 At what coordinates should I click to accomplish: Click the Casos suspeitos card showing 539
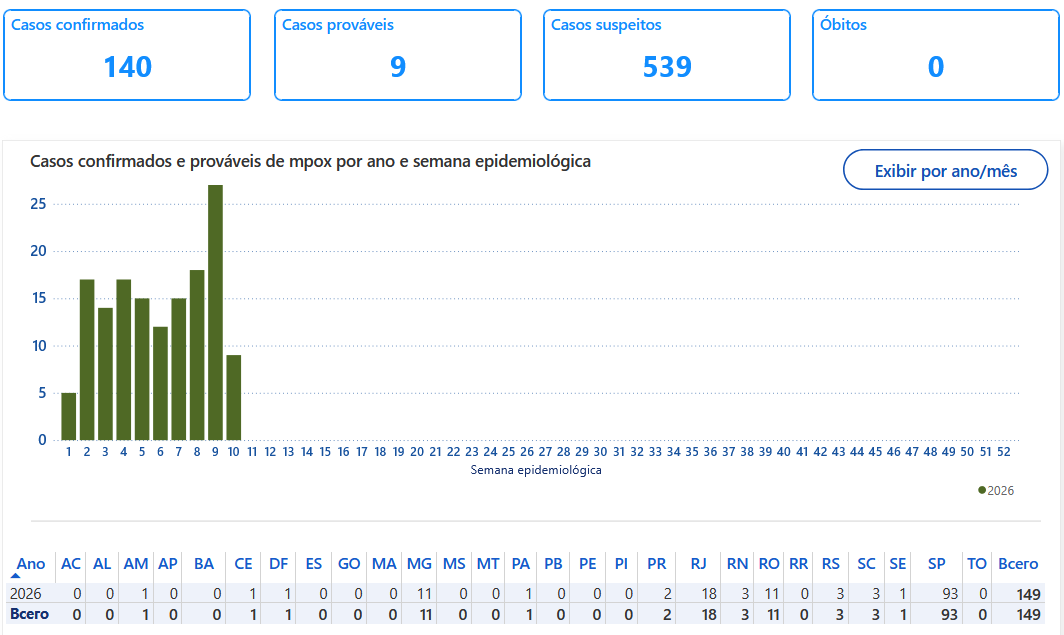coord(667,55)
